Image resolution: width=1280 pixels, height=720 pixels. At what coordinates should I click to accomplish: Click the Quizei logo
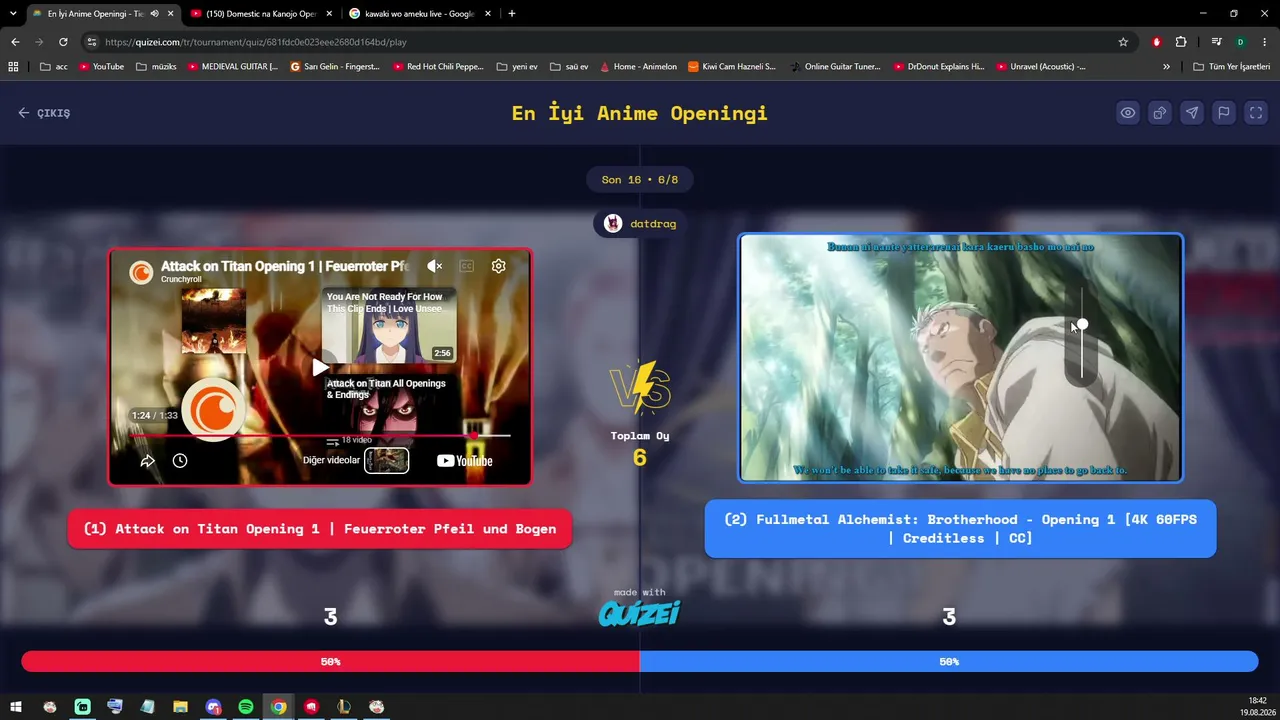coord(640,613)
